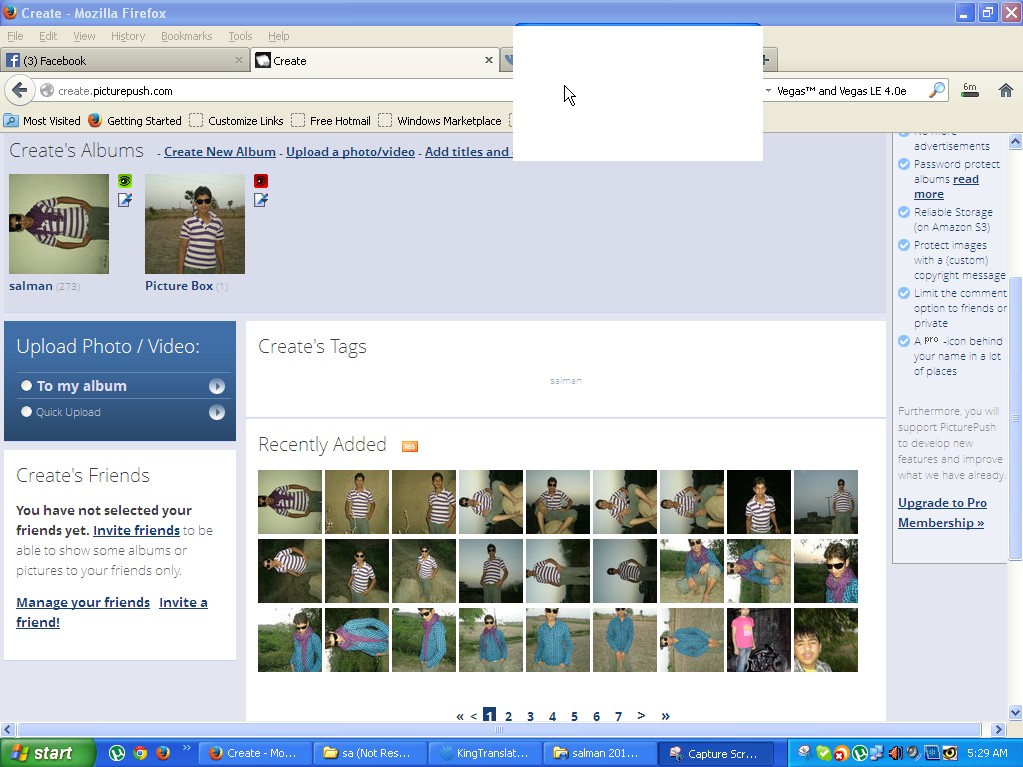Open the File menu
Image resolution: width=1023 pixels, height=767 pixels.
15,36
